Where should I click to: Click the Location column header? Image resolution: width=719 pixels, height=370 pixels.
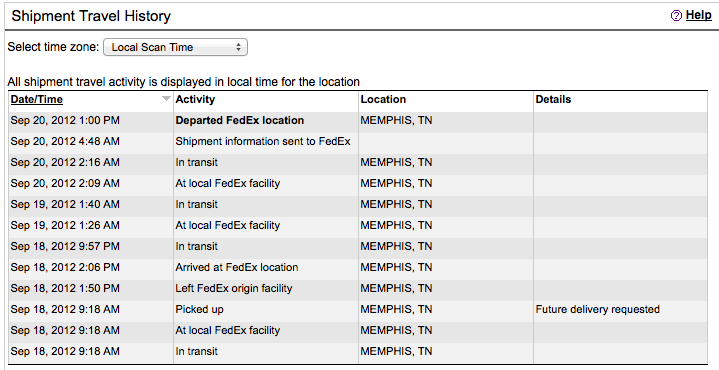click(x=383, y=99)
